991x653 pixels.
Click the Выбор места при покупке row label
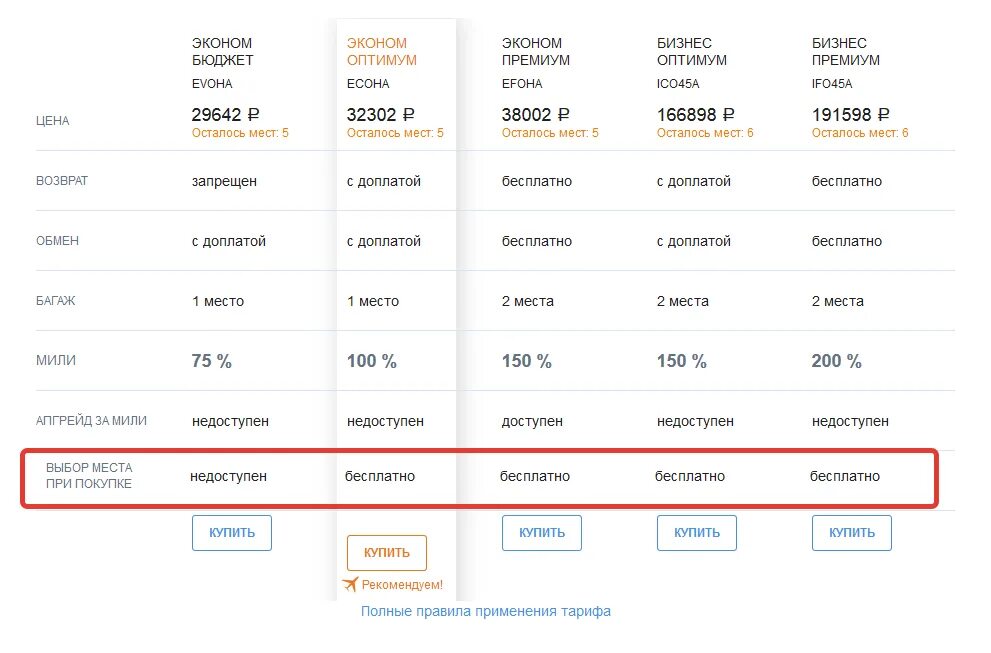pos(89,475)
